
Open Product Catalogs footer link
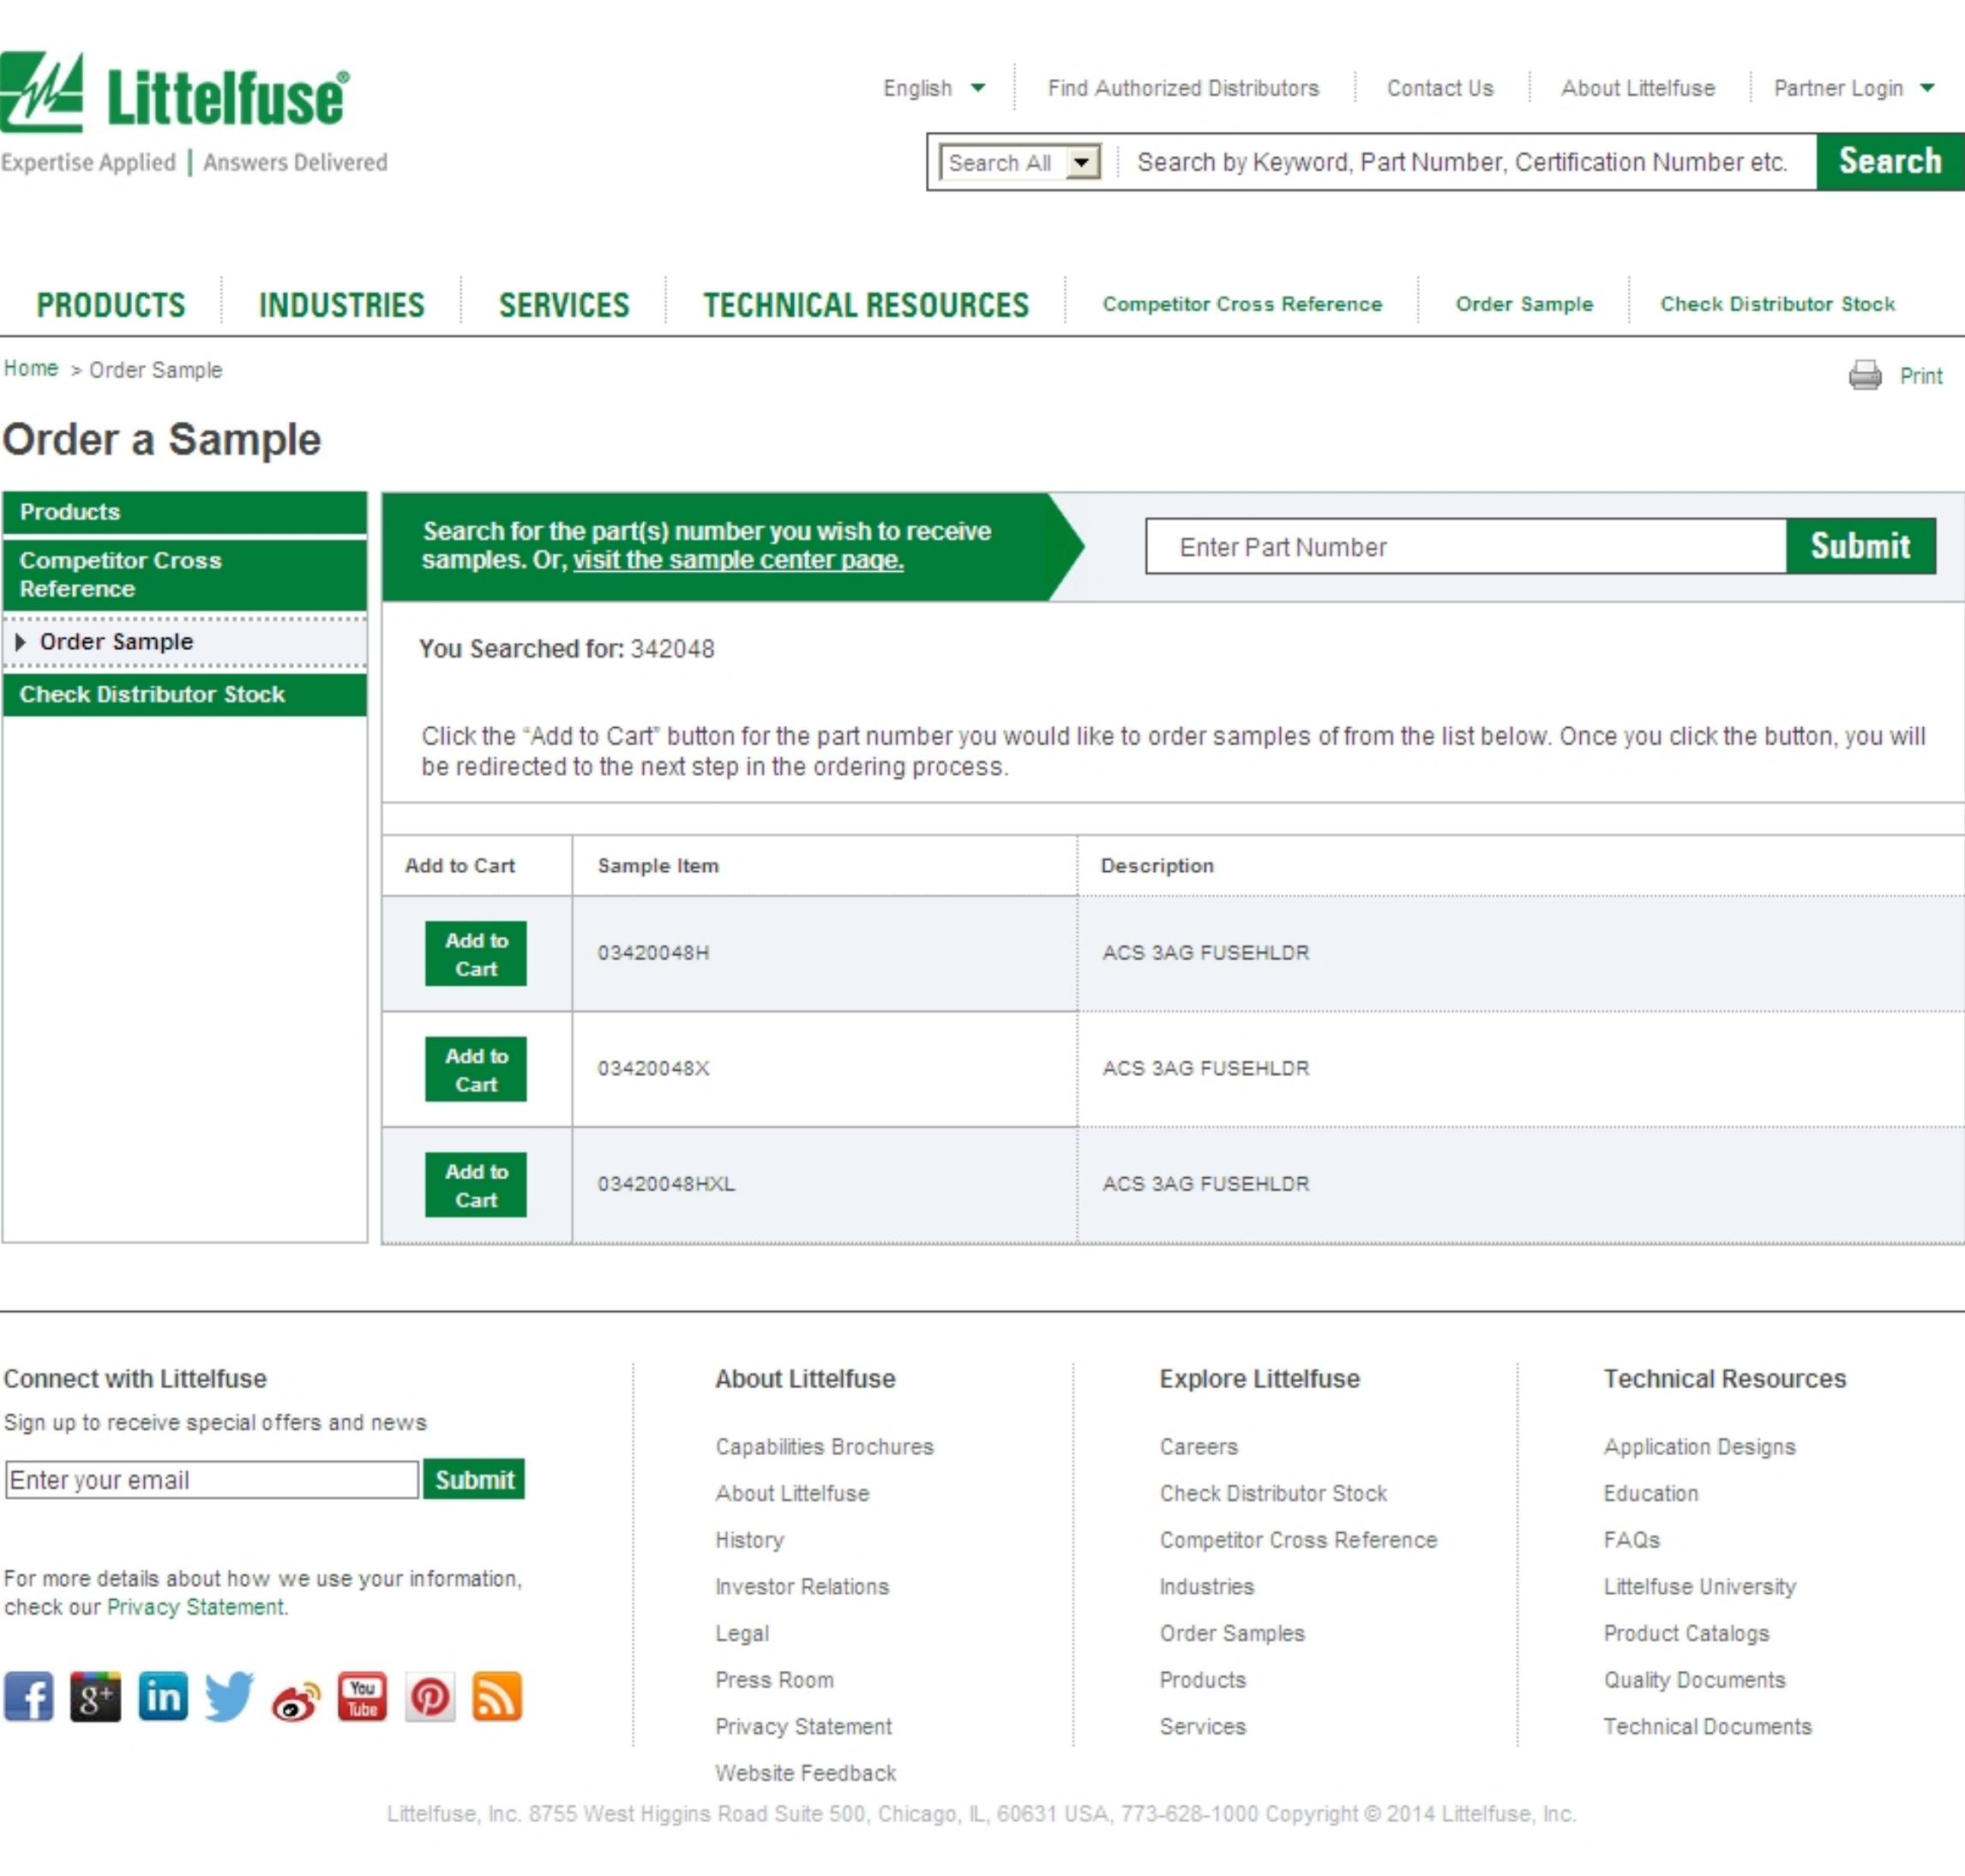(x=1686, y=1634)
